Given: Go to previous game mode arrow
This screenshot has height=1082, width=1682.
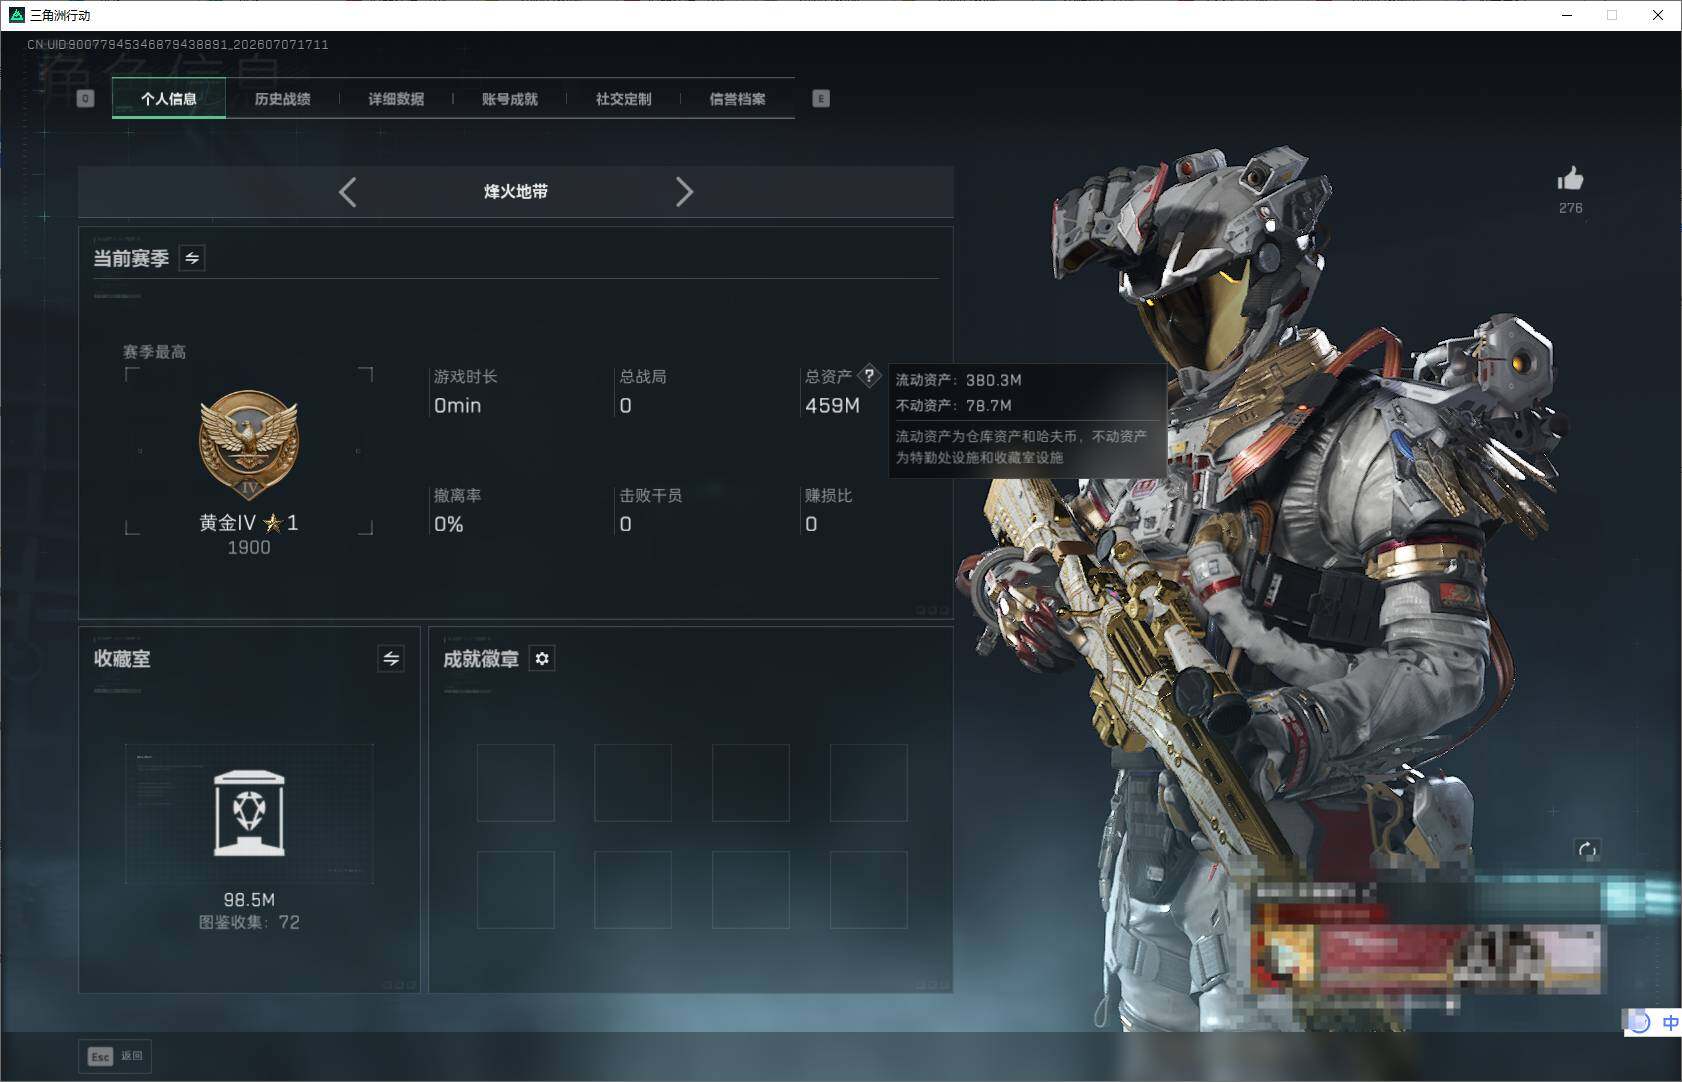Looking at the screenshot, I should coord(347,192).
